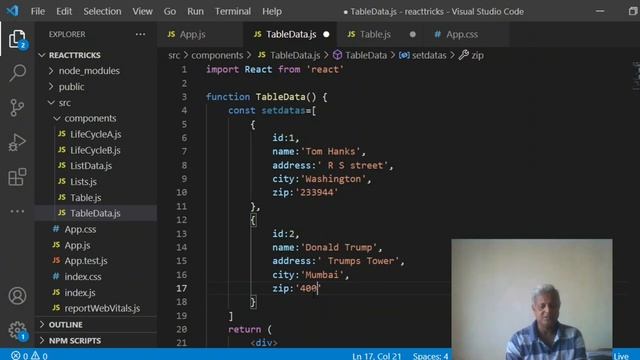Click the TableData function breadcrumb

pyautogui.click(x=366, y=55)
